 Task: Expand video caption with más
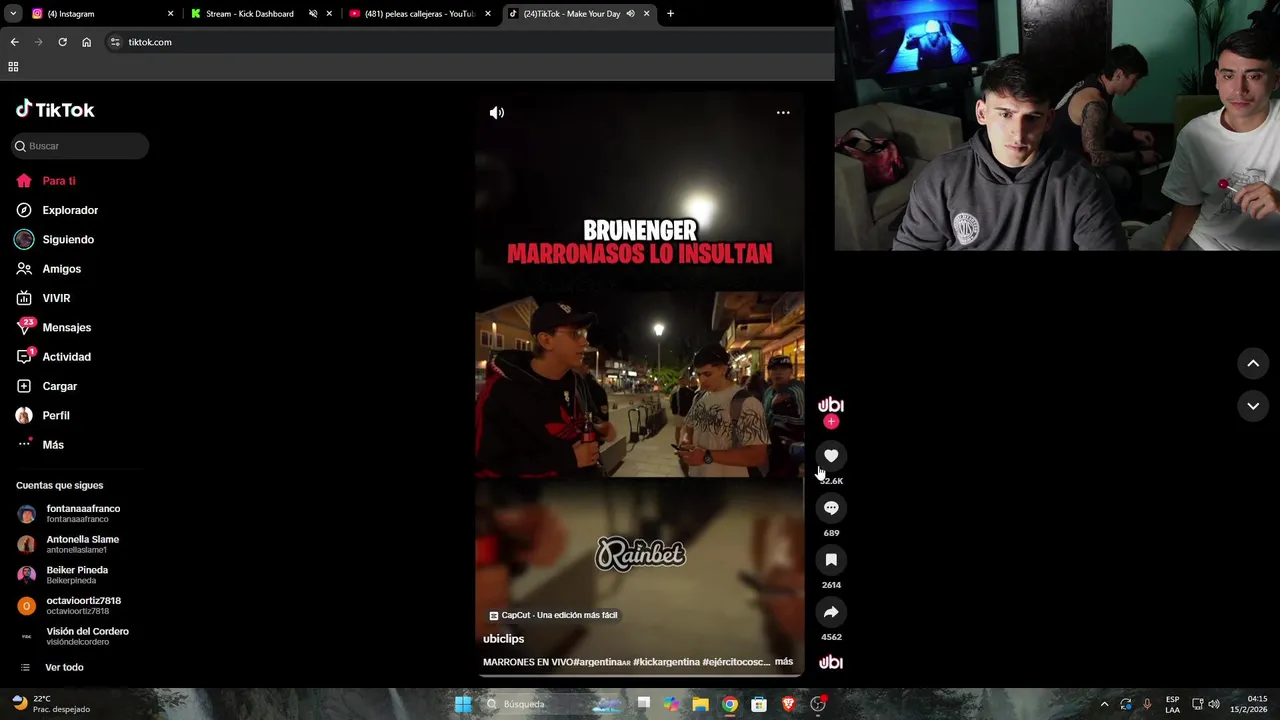784,662
